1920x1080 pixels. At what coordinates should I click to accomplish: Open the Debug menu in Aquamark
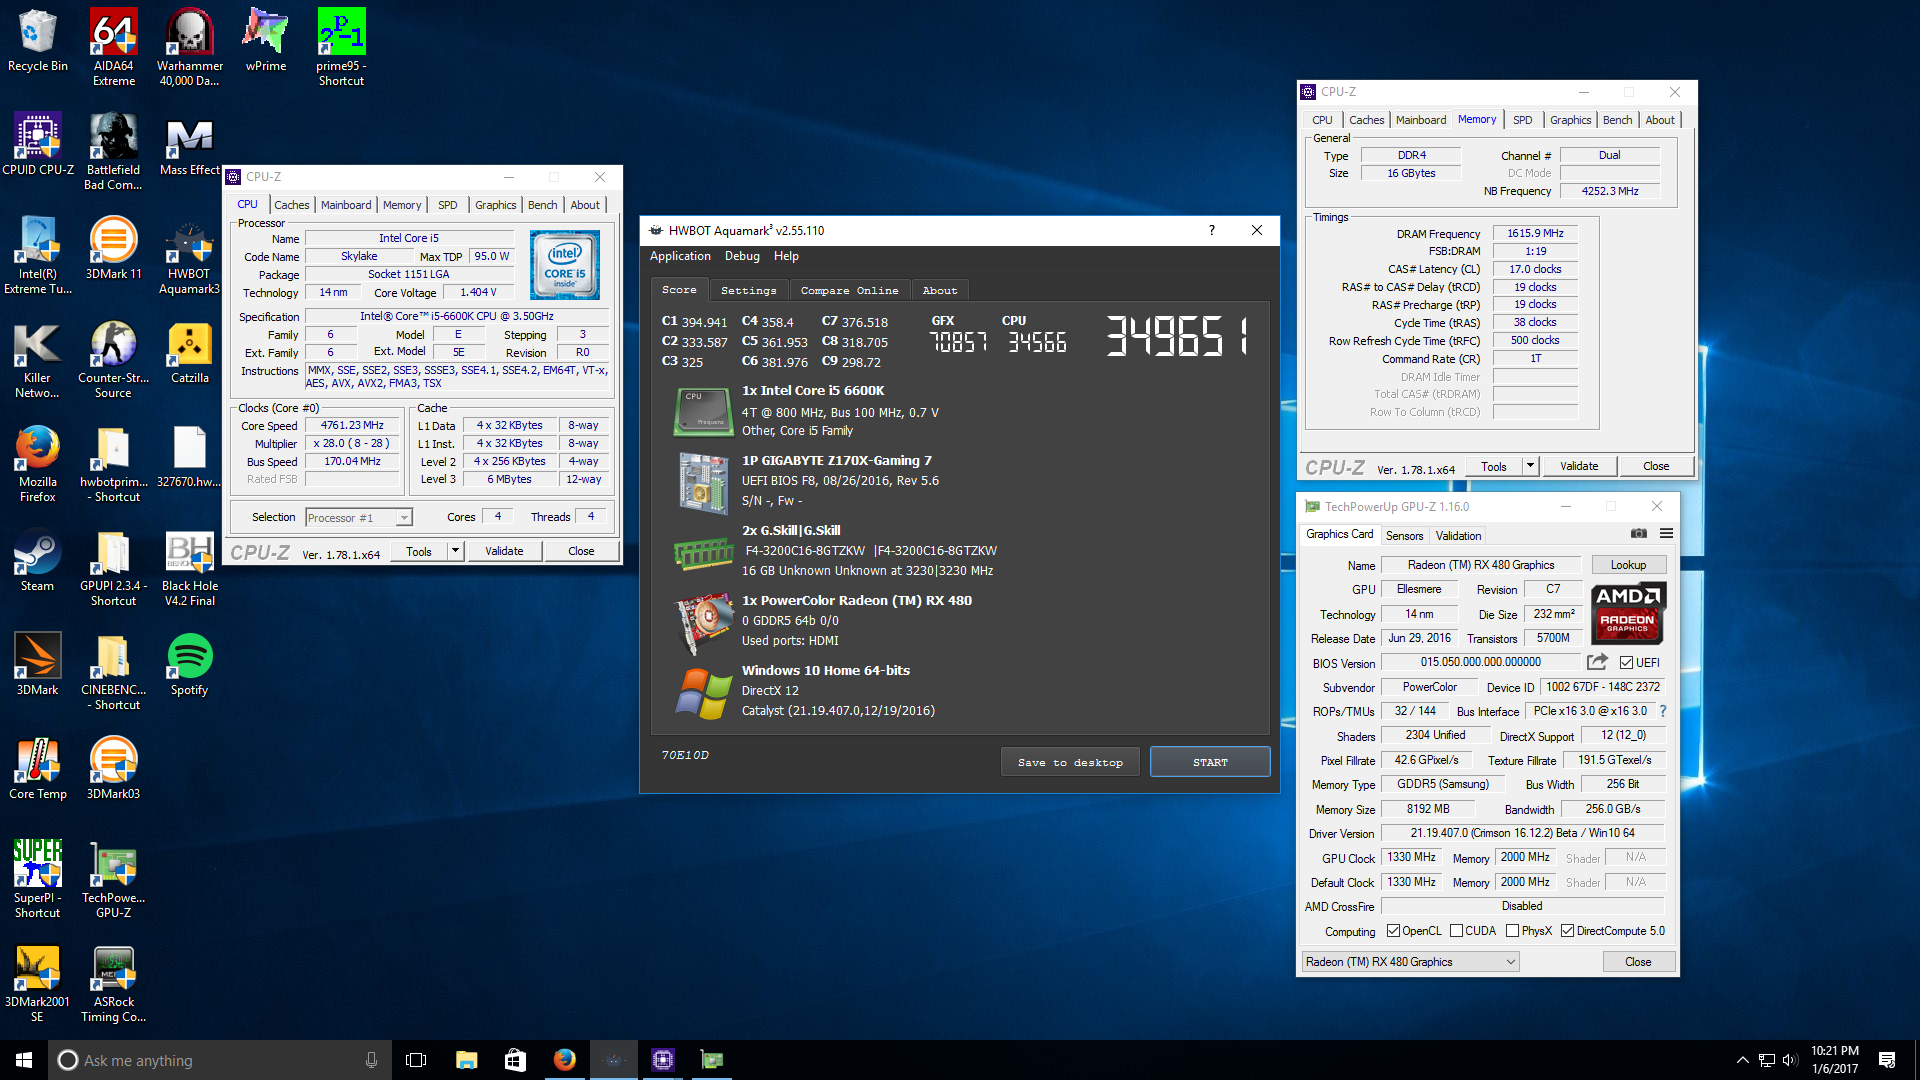tap(742, 256)
